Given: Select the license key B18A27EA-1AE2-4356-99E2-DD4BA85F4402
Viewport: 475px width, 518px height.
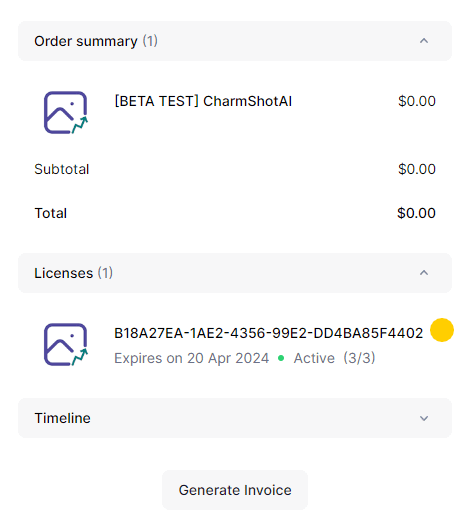Looking at the screenshot, I should (x=268, y=333).
